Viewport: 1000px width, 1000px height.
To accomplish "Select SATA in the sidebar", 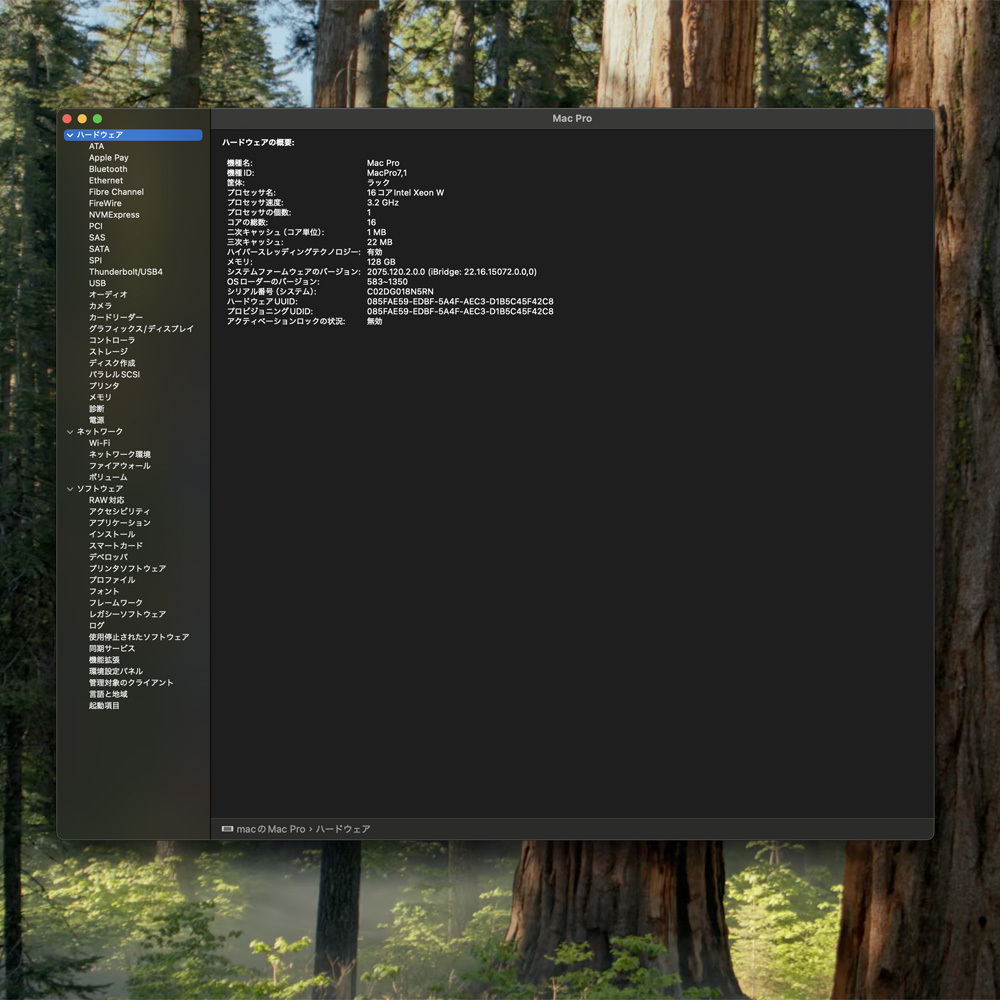I will point(99,249).
